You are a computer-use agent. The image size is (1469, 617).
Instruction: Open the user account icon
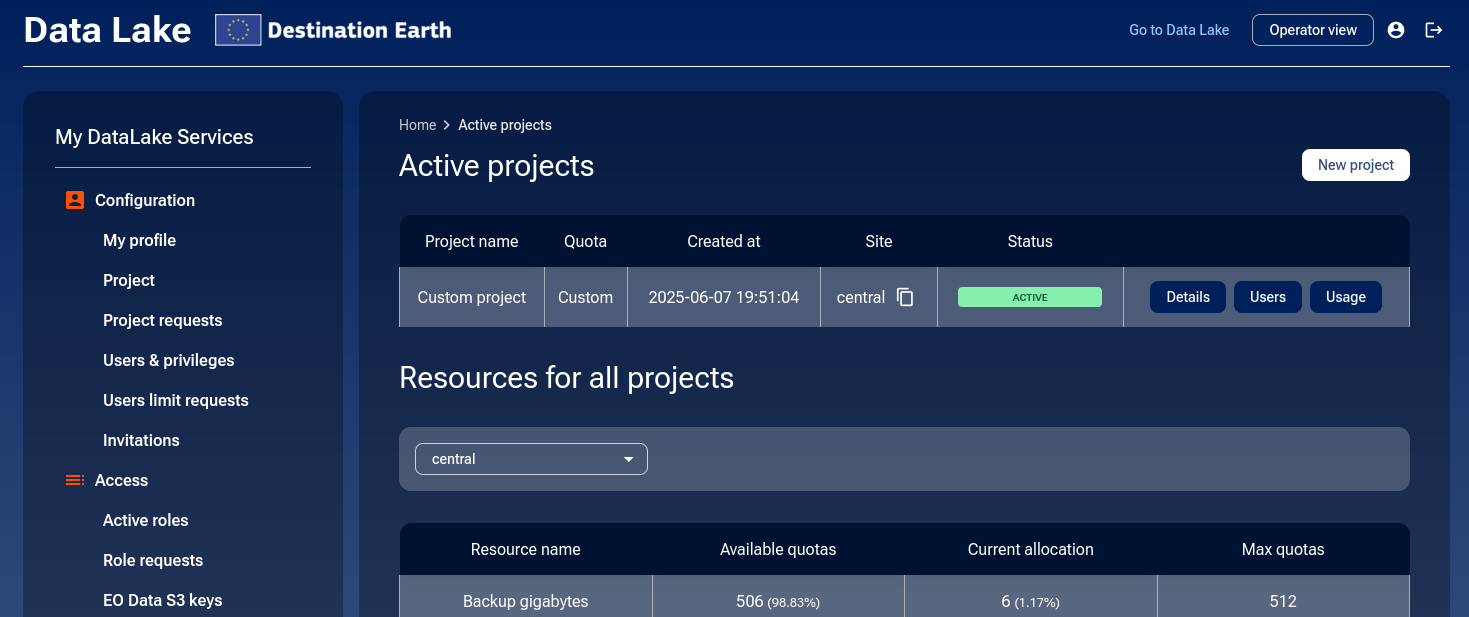tap(1396, 30)
